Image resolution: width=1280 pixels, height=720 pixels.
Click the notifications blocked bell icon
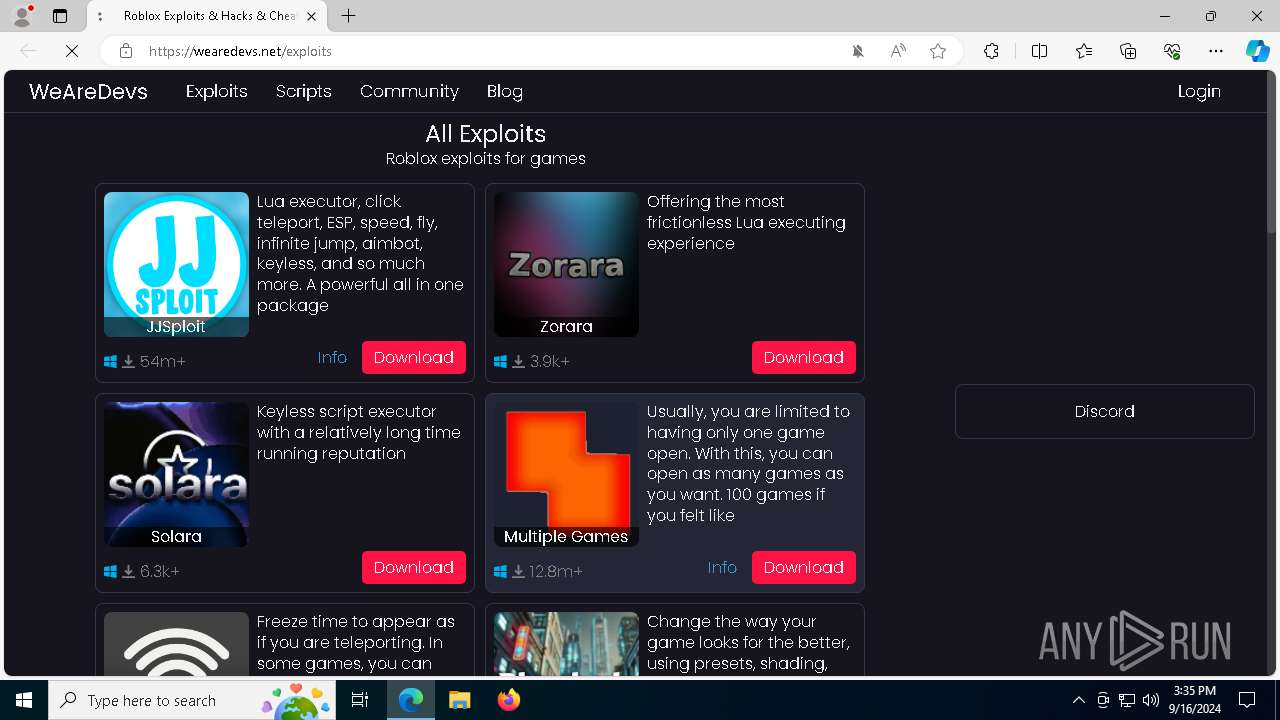pos(858,51)
